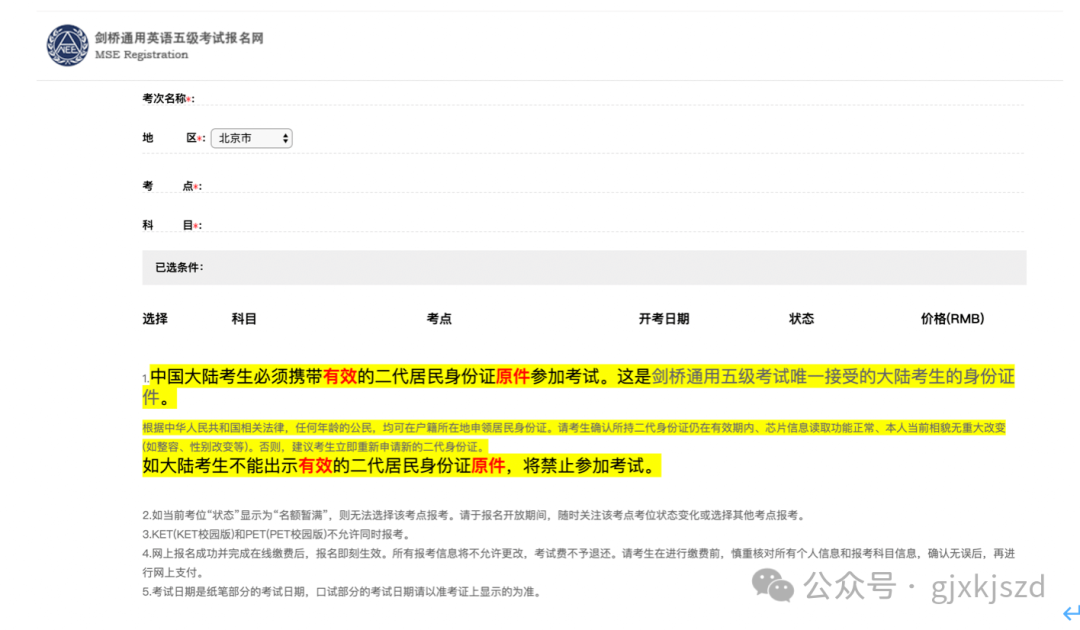Click note 2 about 名额暂满 status
The height and width of the screenshot is (630, 1080).
474,515
